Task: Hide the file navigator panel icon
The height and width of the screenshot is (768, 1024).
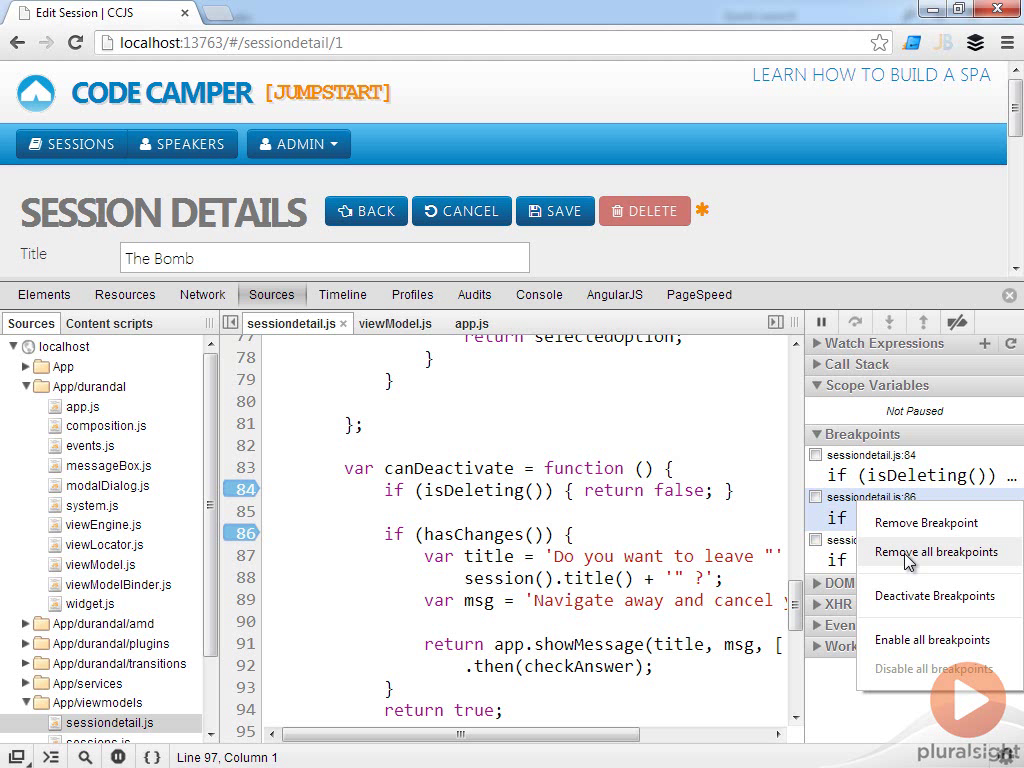Action: point(230,323)
